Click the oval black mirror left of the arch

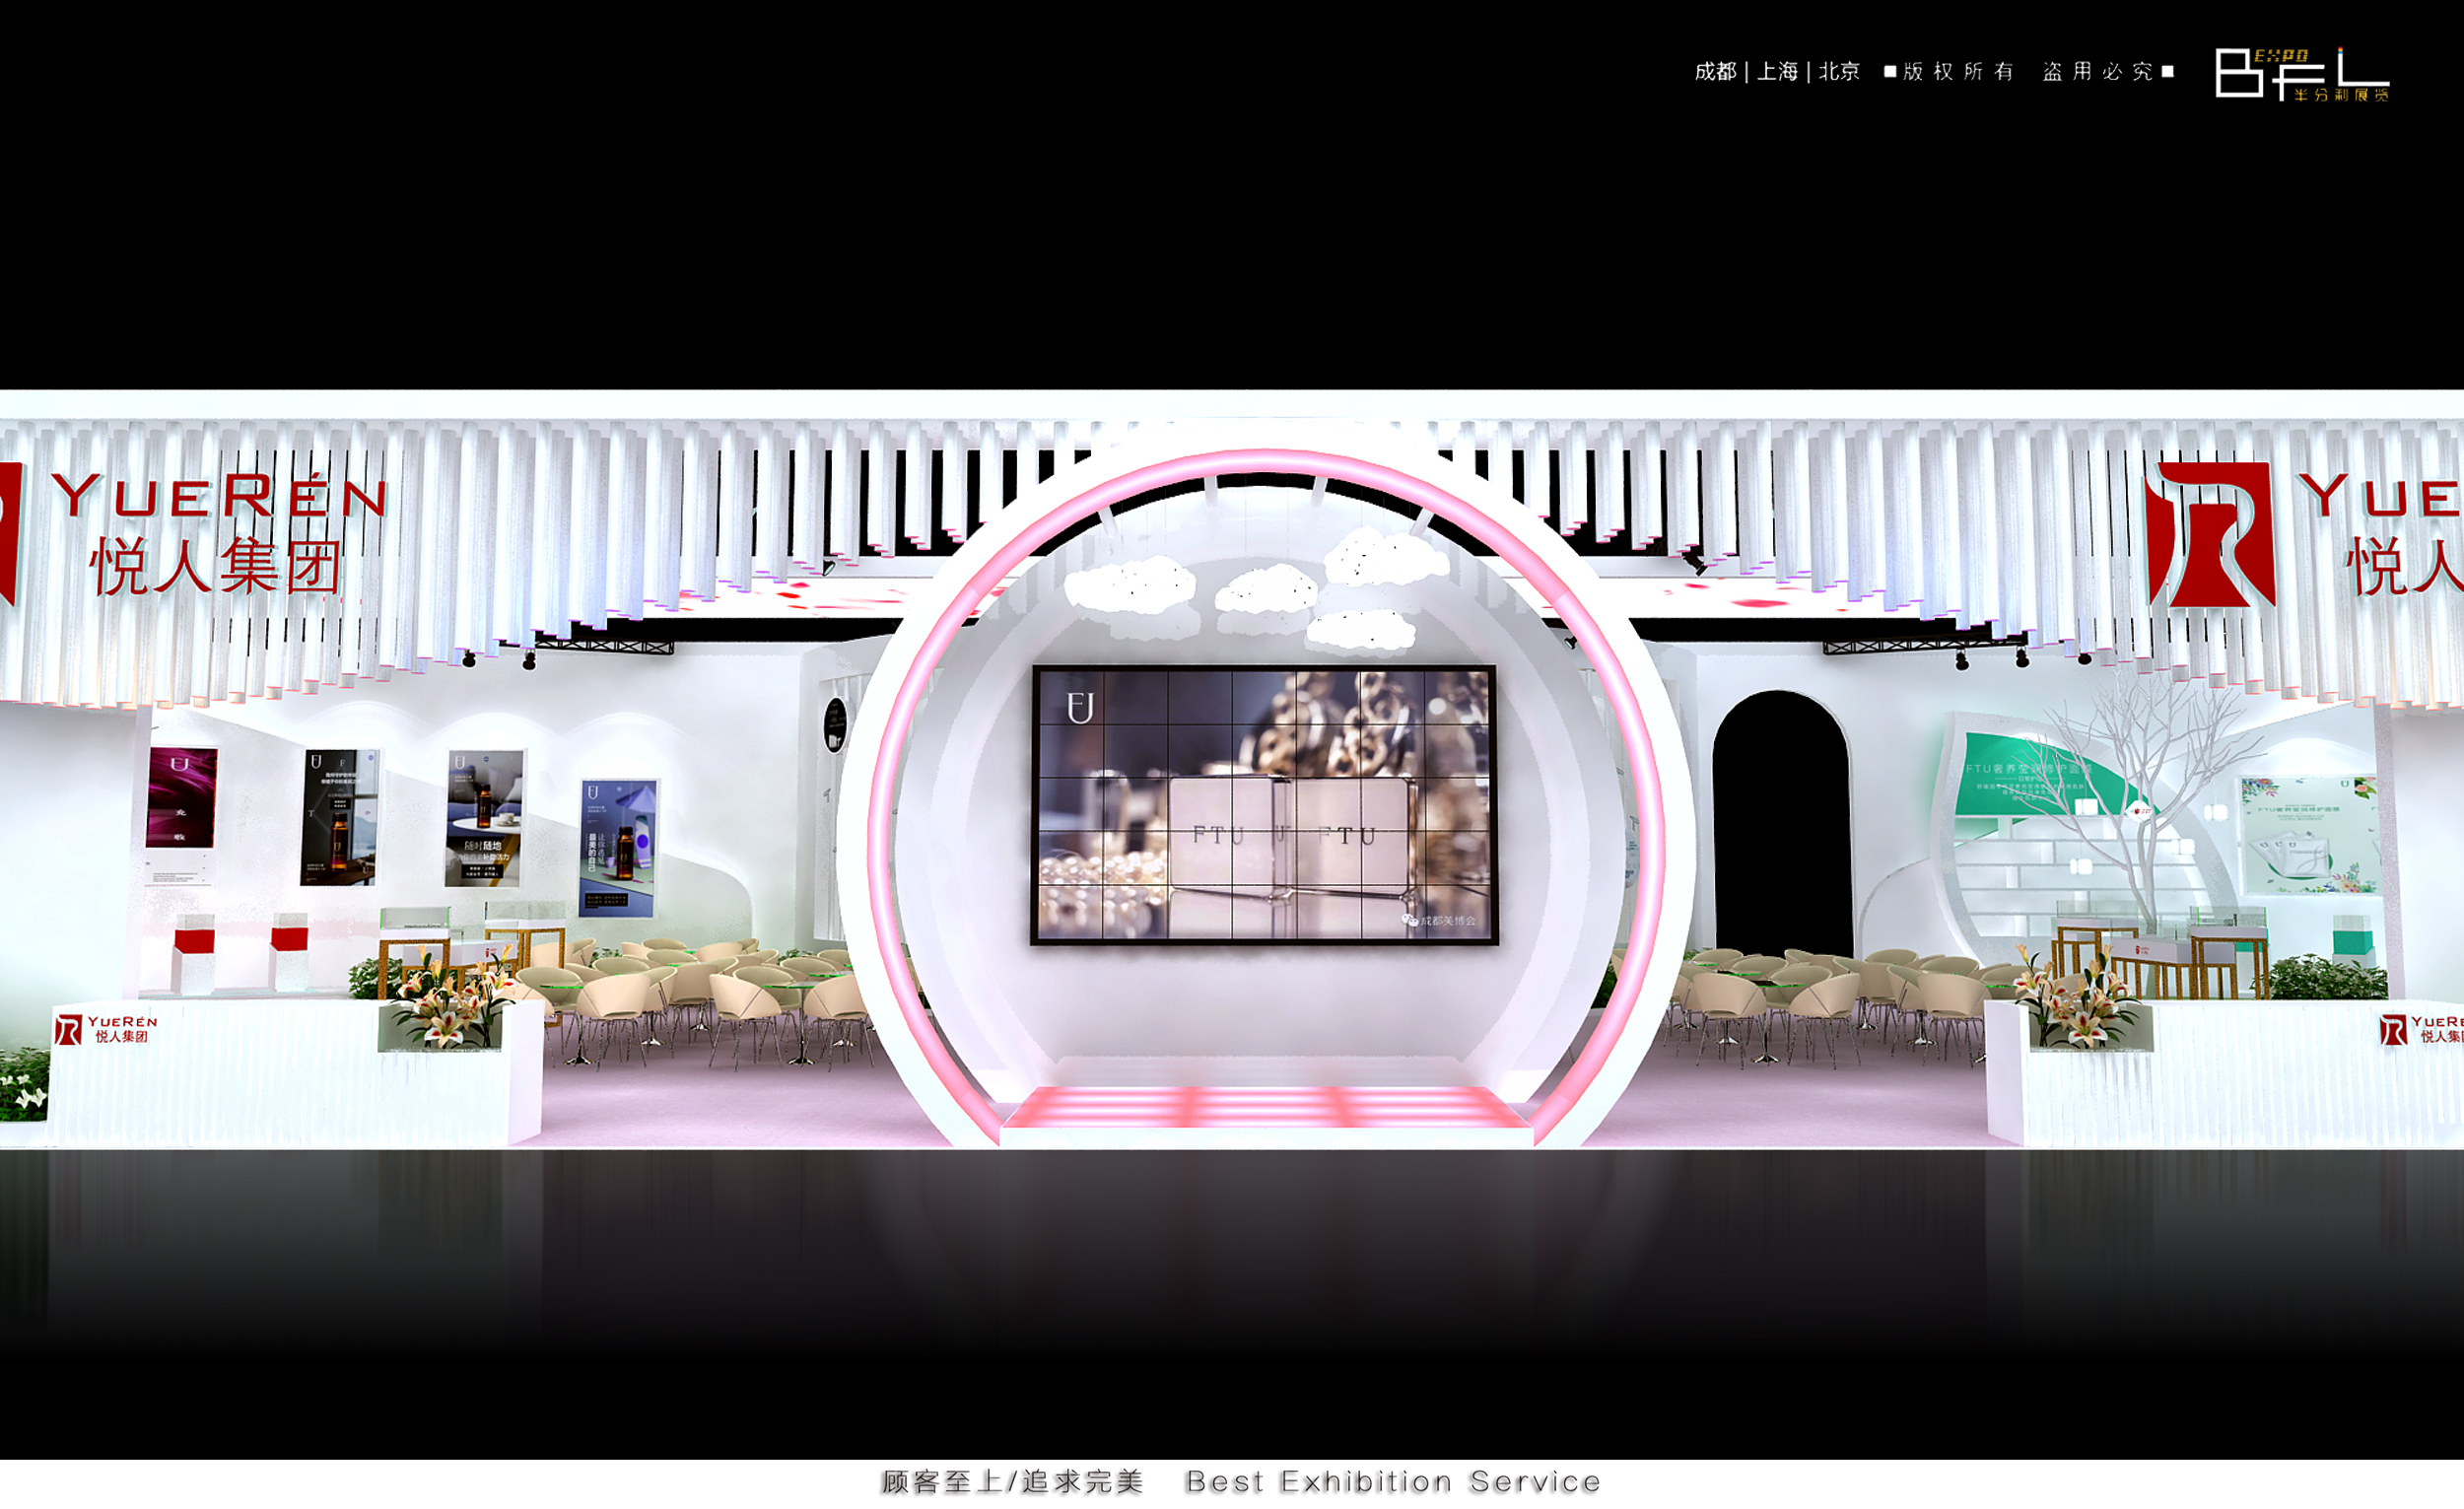(x=835, y=725)
